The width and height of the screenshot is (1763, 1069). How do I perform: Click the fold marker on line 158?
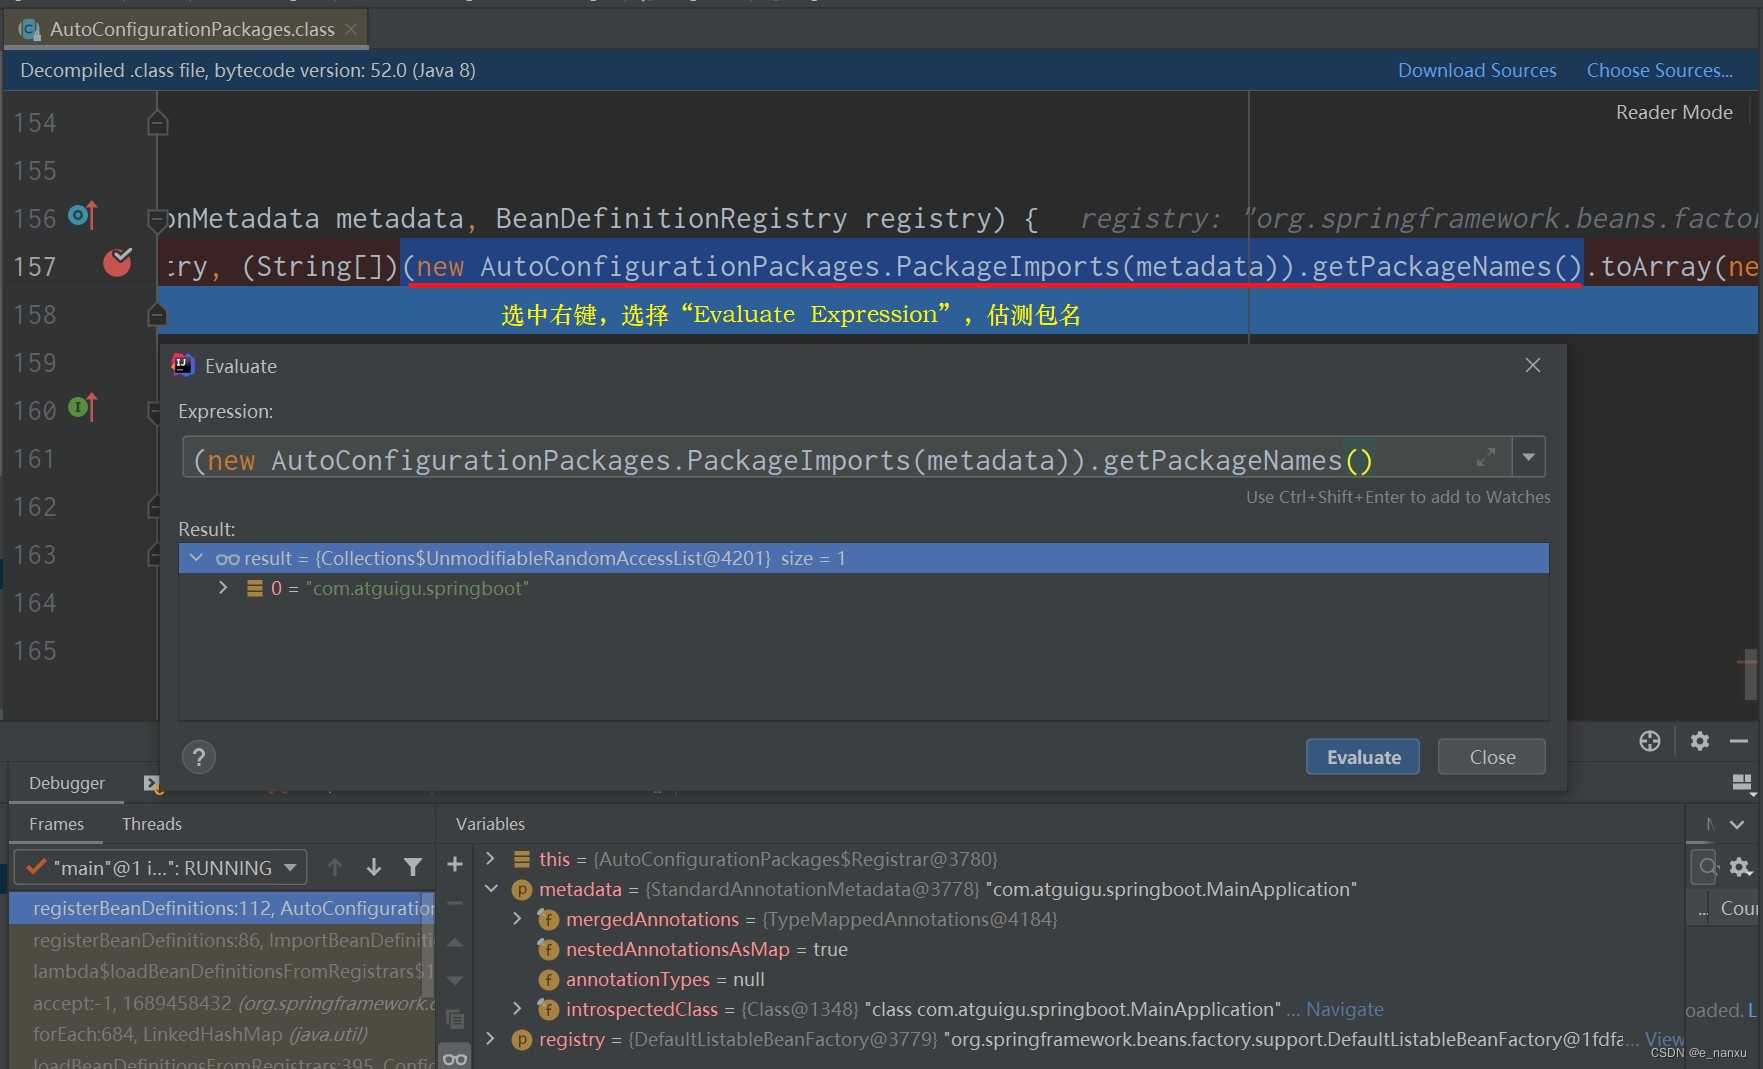click(157, 315)
